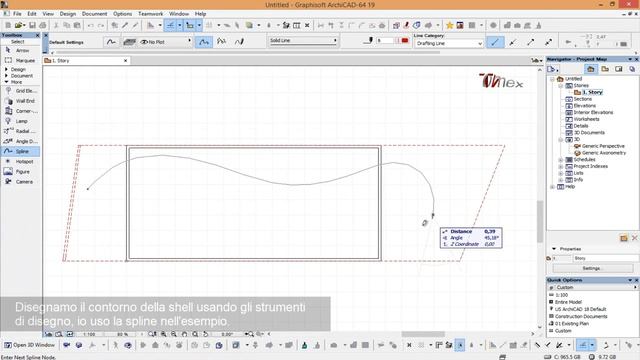Click the Save icon in toolbar
The image size is (640, 360).
(32, 25)
